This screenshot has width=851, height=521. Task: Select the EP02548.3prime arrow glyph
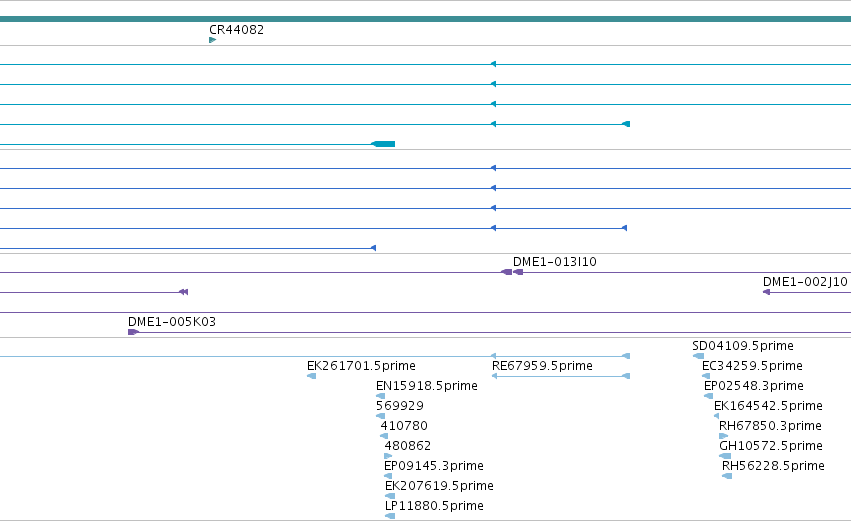tap(708, 396)
